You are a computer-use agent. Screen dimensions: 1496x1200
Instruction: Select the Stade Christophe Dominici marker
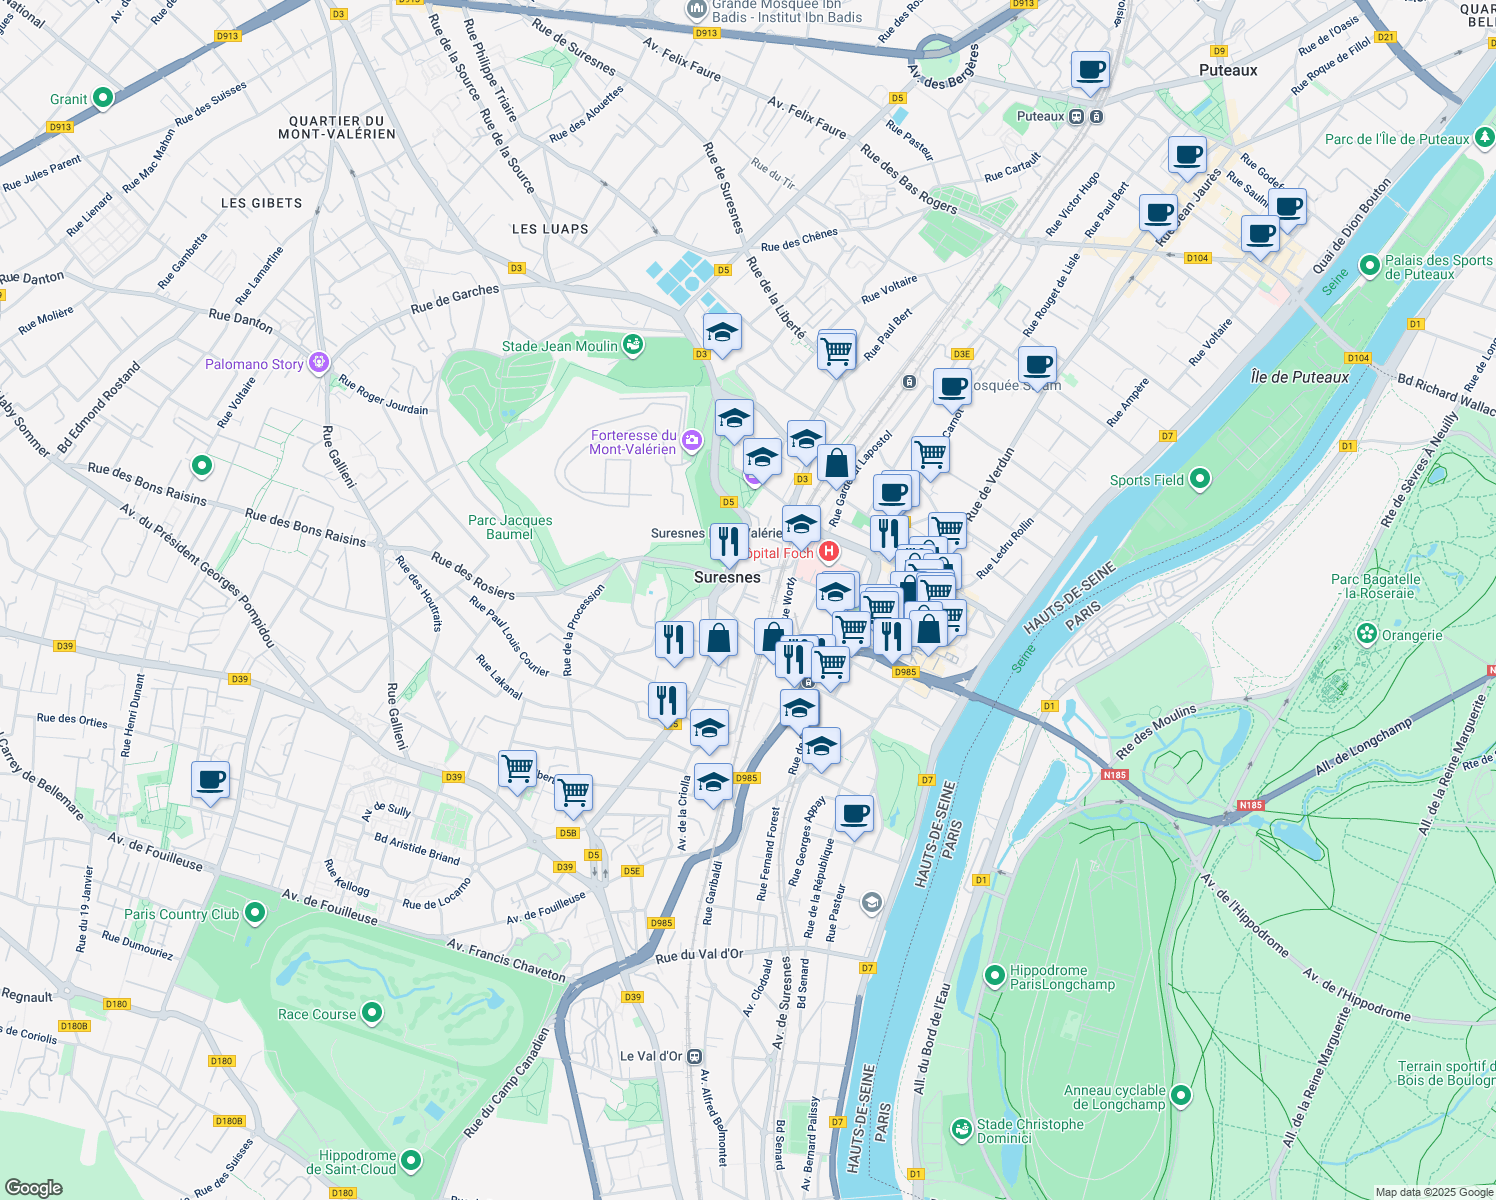tap(960, 1127)
